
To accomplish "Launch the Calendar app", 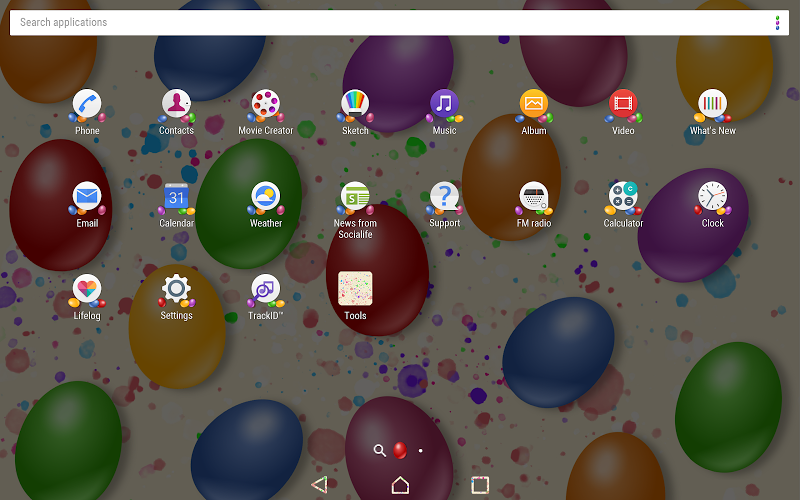I will [176, 197].
